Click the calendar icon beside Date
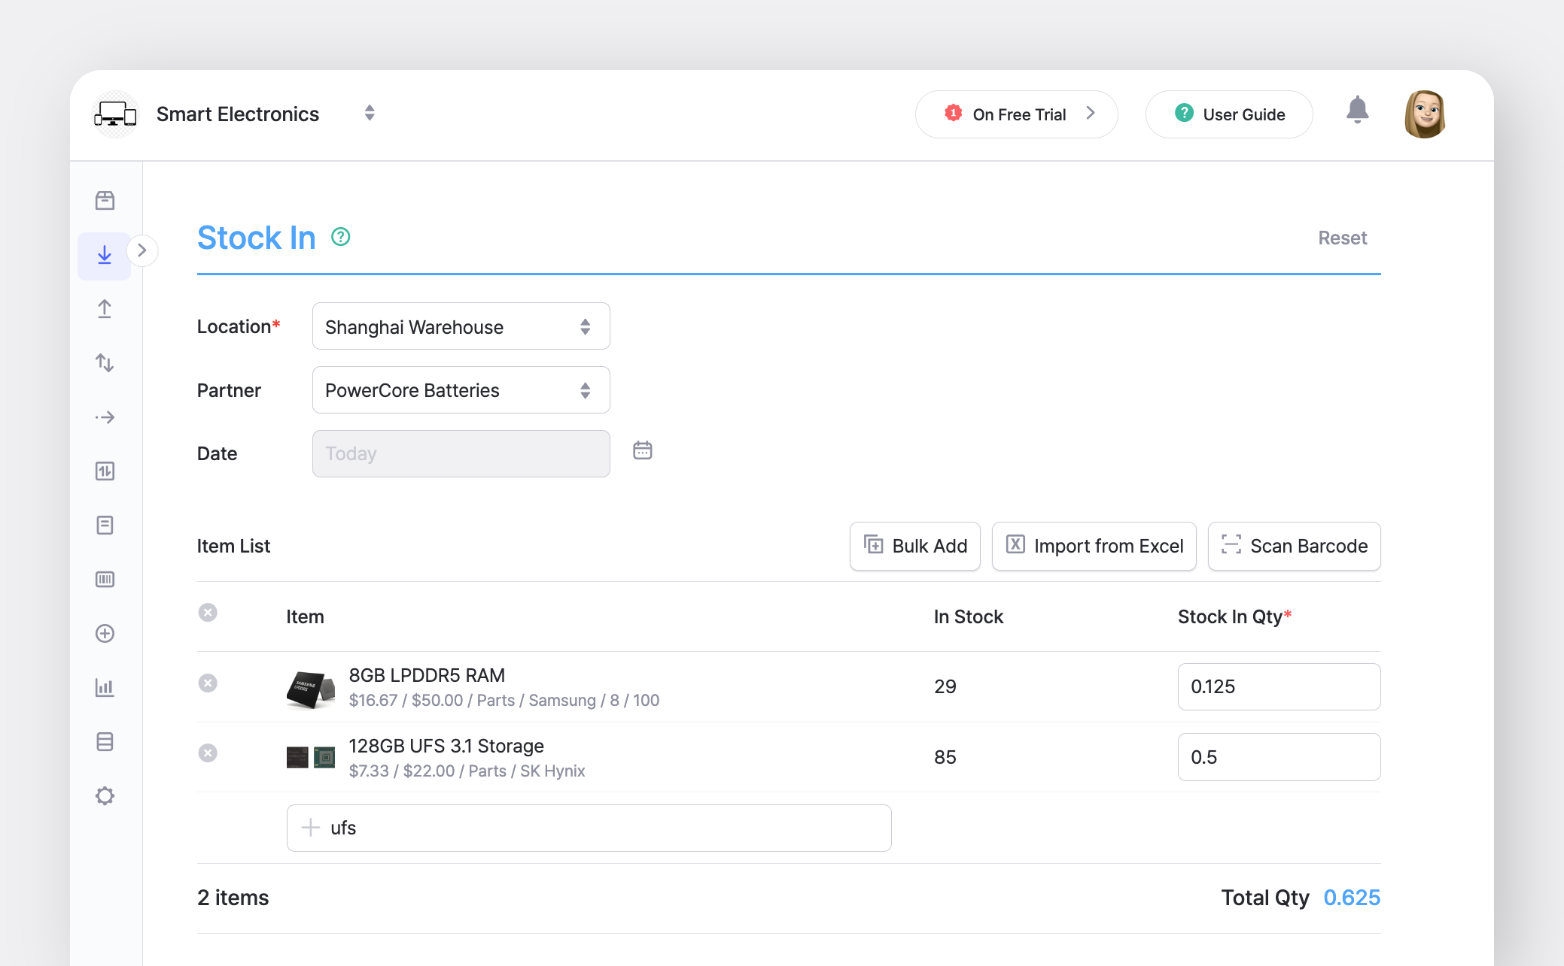The height and width of the screenshot is (966, 1564). point(642,451)
